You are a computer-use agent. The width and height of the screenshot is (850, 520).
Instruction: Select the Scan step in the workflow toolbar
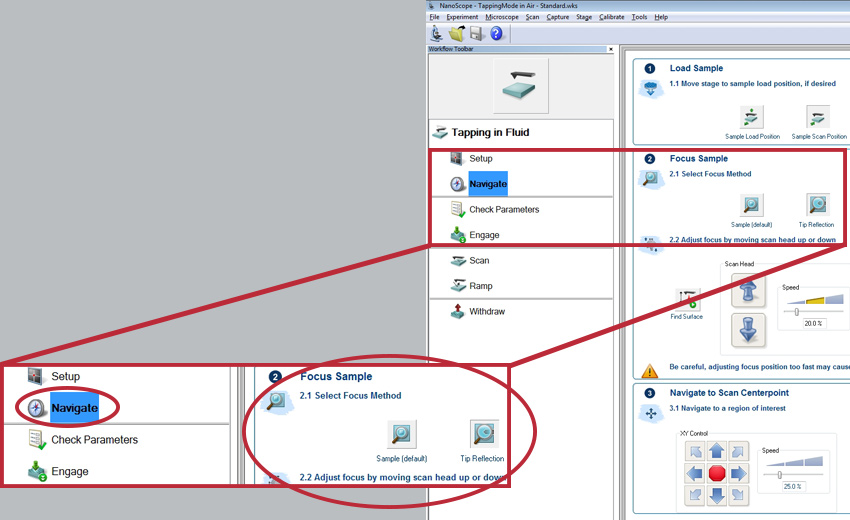point(479,260)
